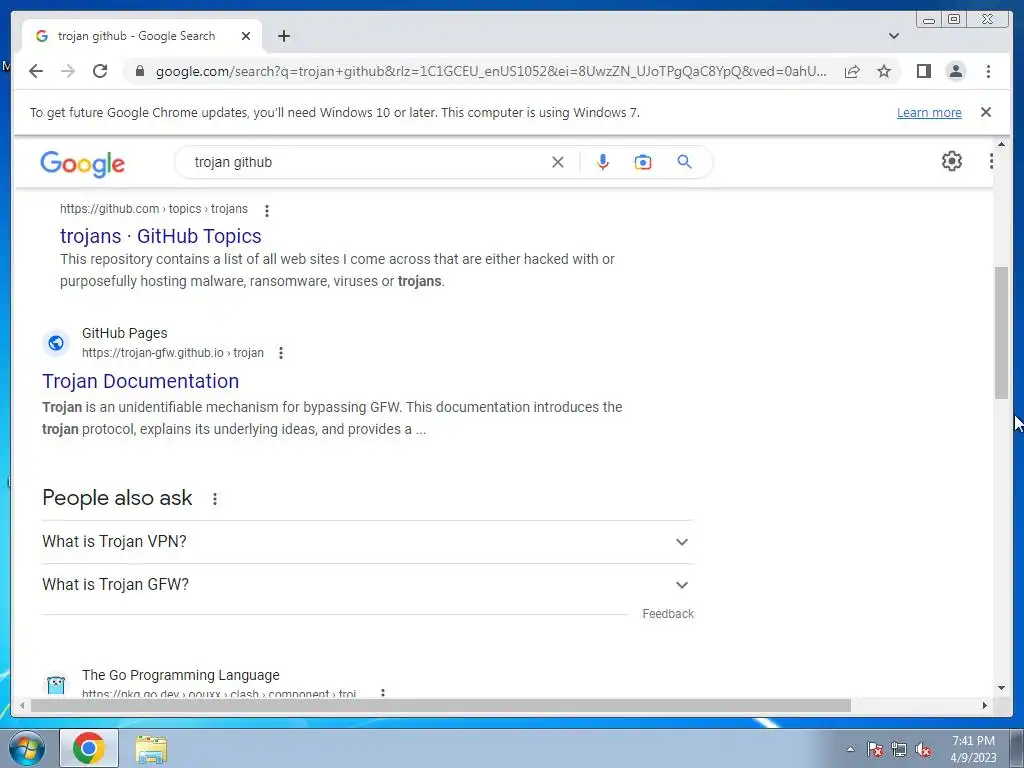Open tab search chevron in title bar
1024x768 pixels.
point(894,36)
